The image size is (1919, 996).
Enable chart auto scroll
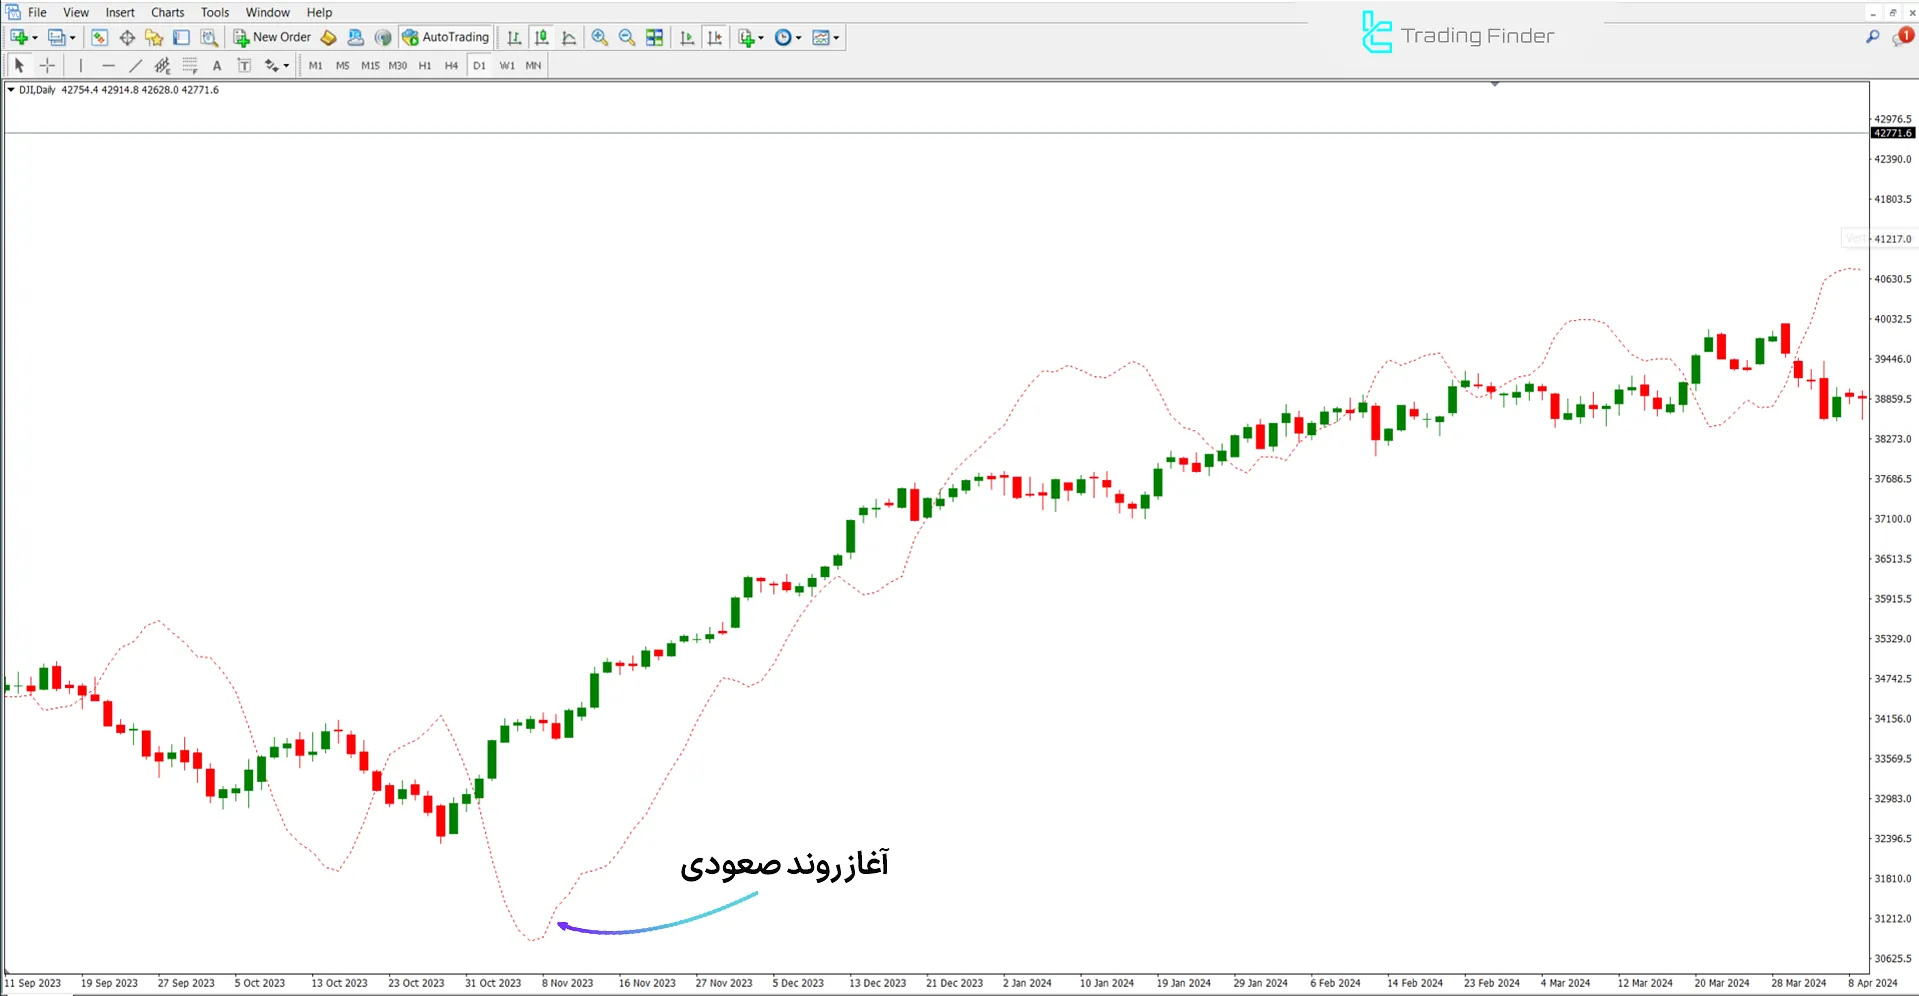coord(687,37)
